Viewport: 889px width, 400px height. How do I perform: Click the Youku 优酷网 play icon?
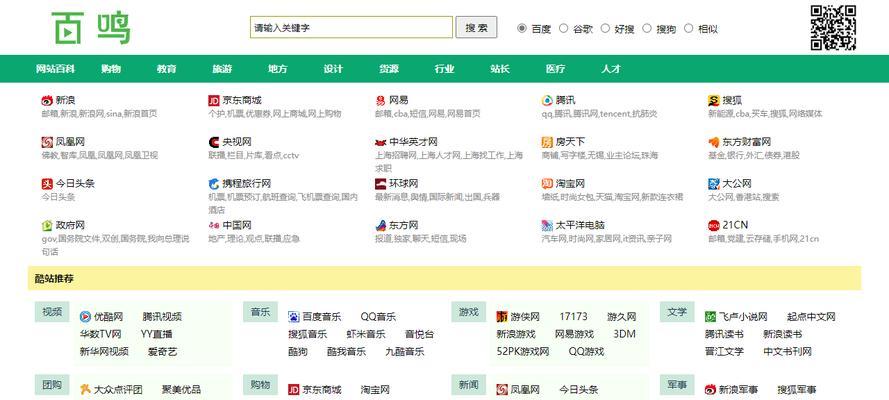coord(85,317)
